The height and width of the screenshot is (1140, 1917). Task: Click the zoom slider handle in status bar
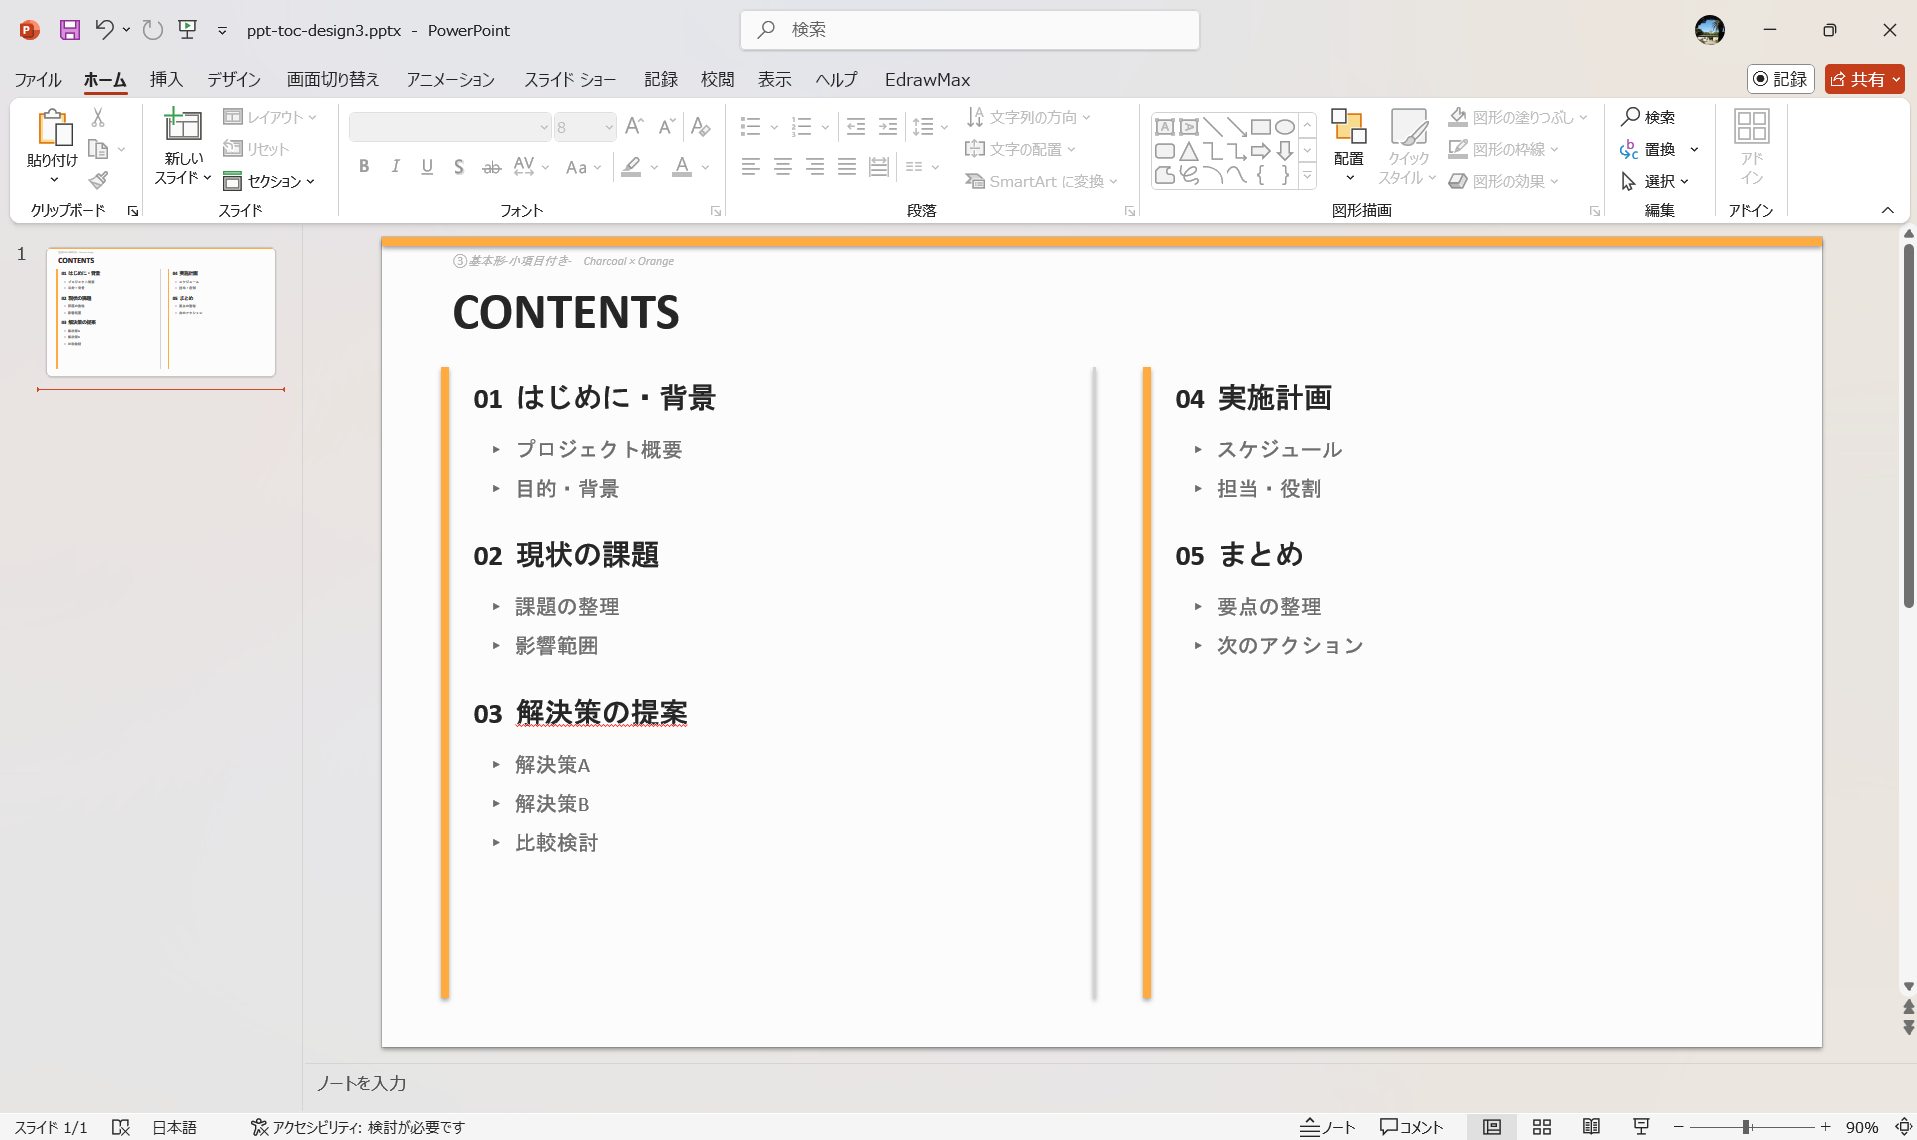1746,1127
